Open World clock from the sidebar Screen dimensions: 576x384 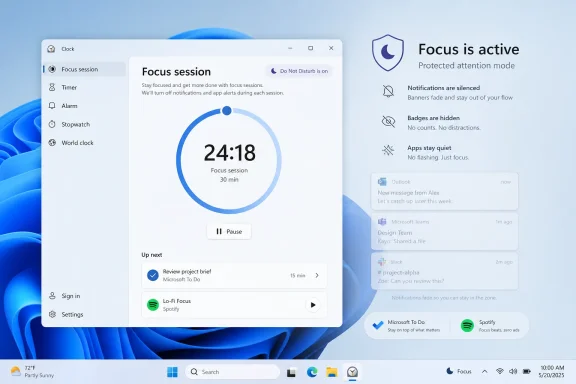[84, 143]
